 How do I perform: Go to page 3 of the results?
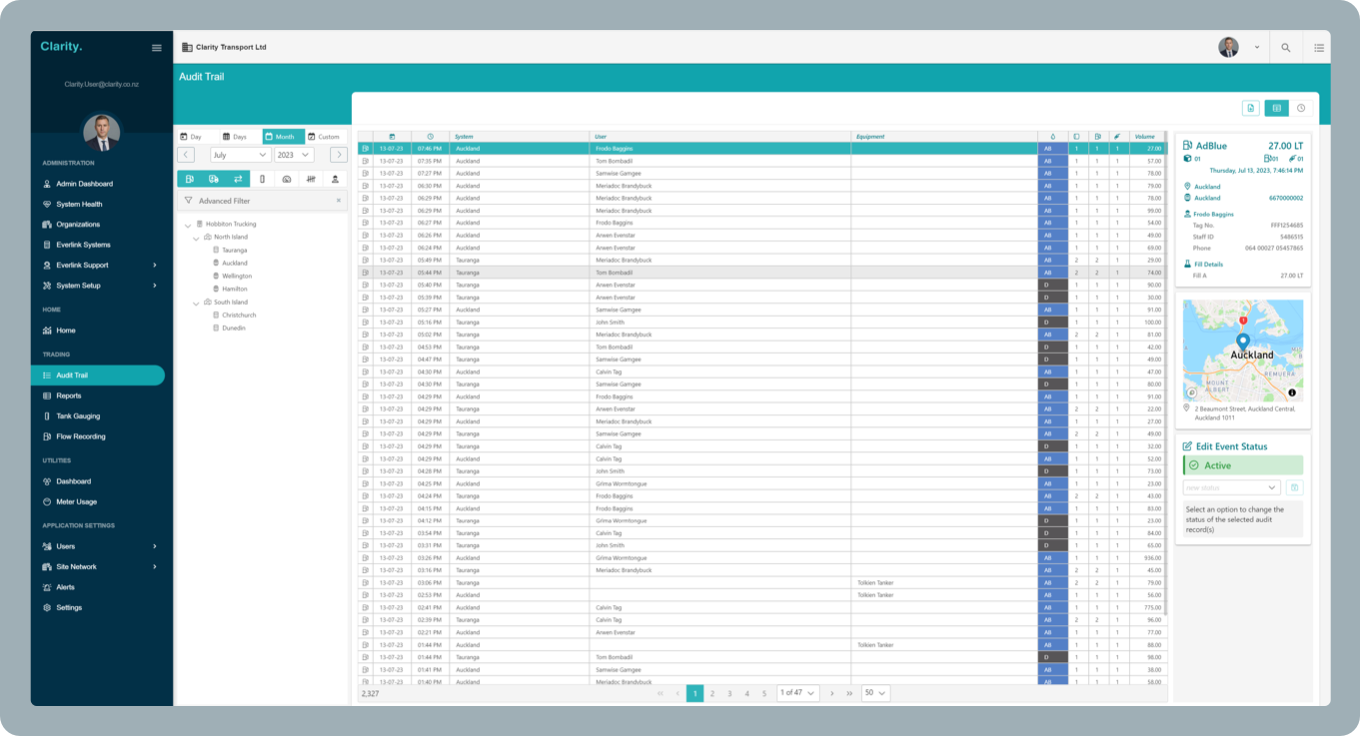729,693
